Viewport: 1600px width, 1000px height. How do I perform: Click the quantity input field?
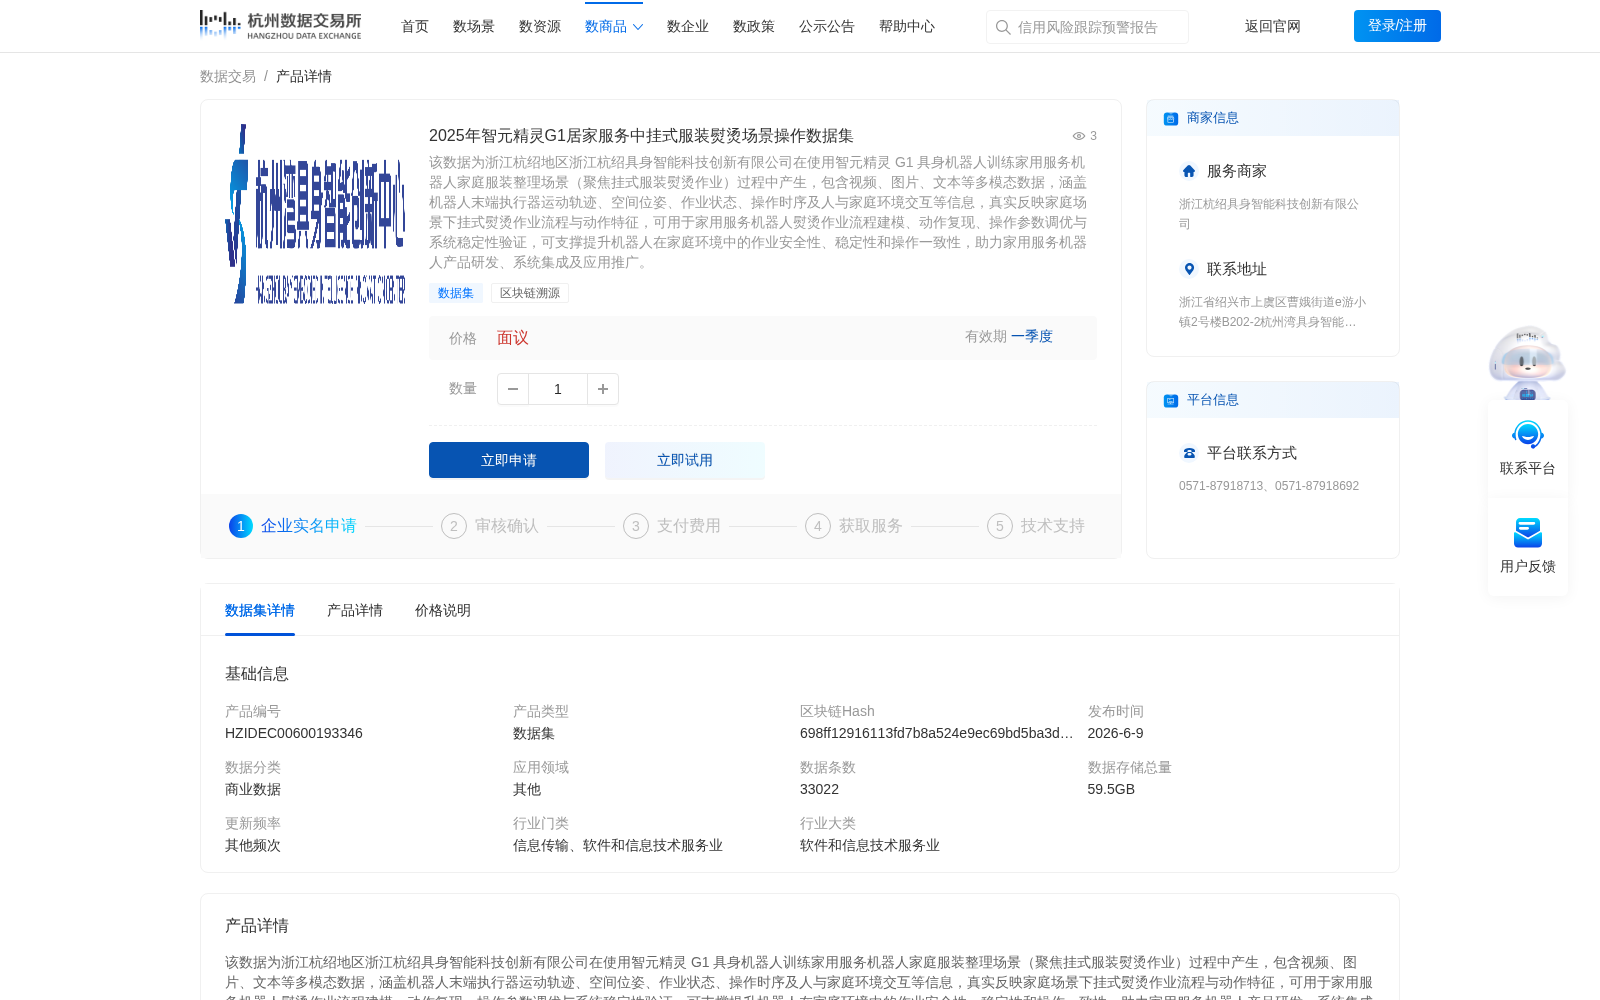[558, 389]
